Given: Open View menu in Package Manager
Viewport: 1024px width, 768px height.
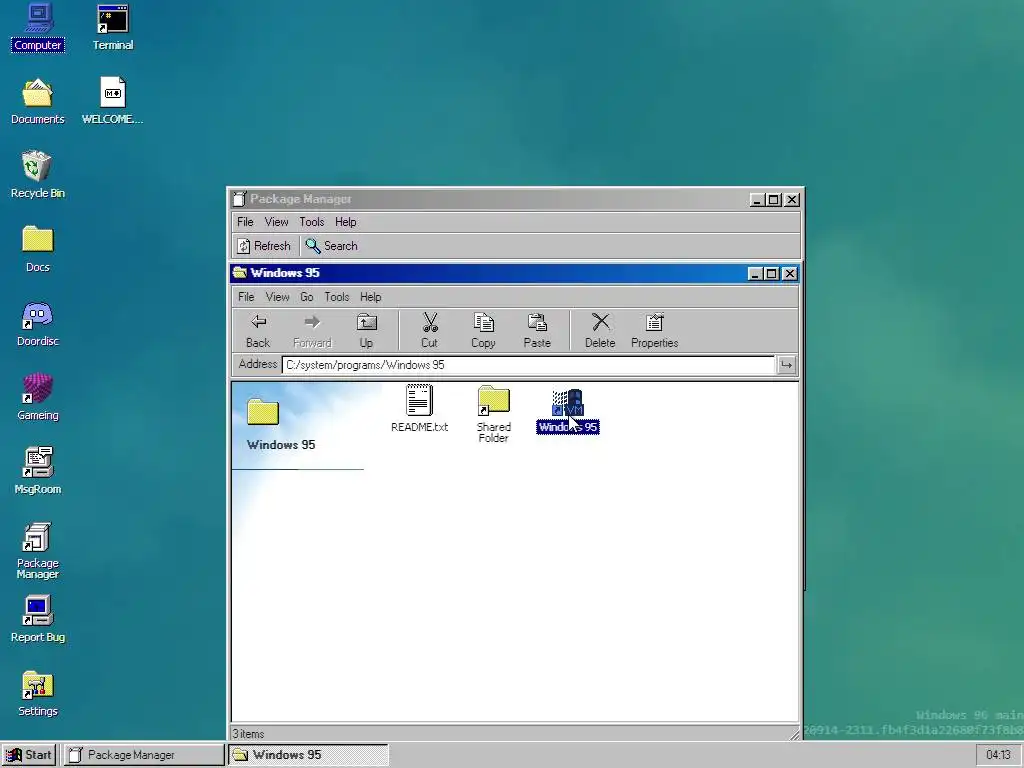Looking at the screenshot, I should click(x=276, y=222).
